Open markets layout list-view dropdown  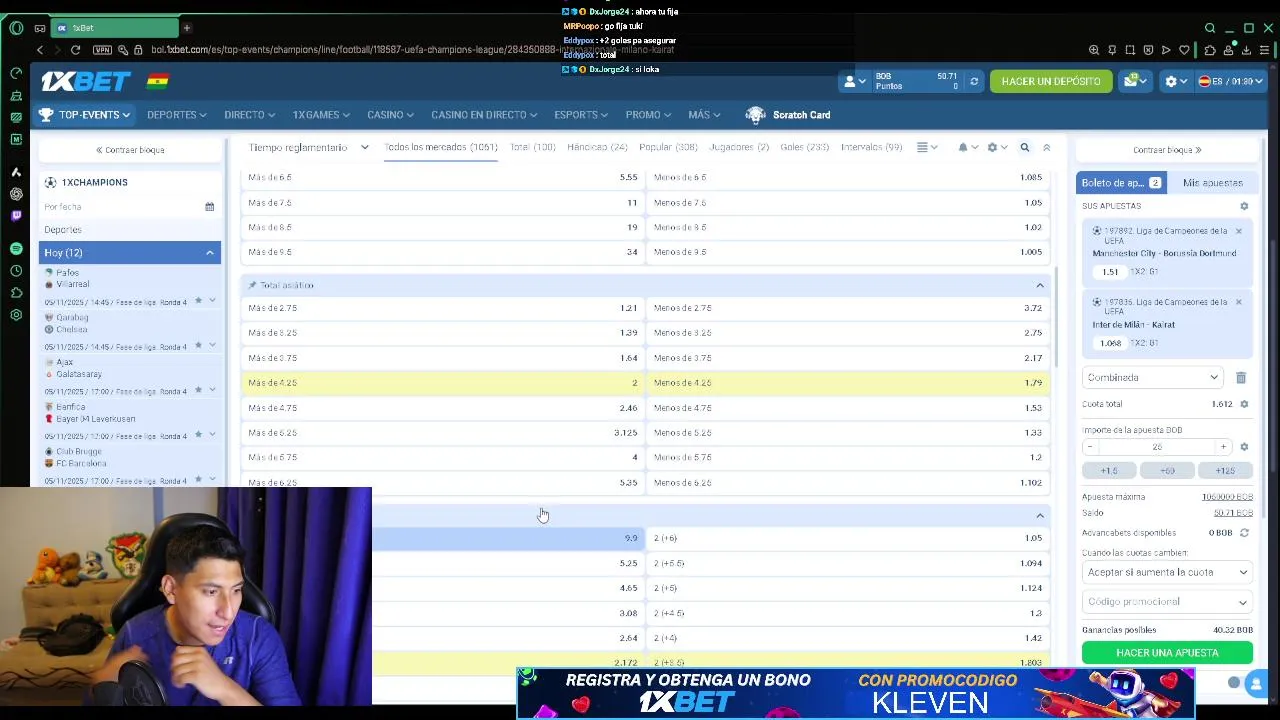click(x=927, y=147)
